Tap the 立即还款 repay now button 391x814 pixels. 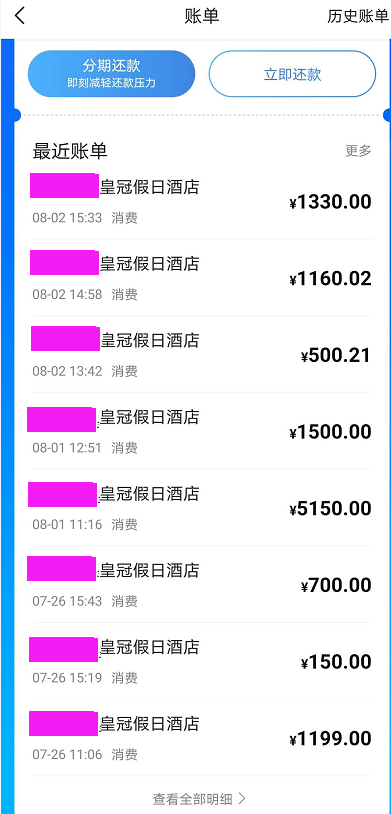pyautogui.click(x=292, y=74)
